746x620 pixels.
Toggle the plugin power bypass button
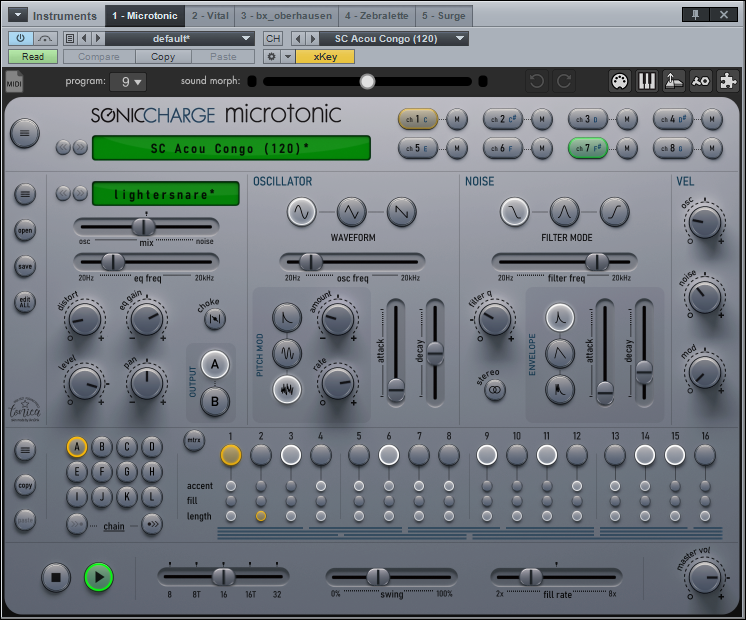20,38
